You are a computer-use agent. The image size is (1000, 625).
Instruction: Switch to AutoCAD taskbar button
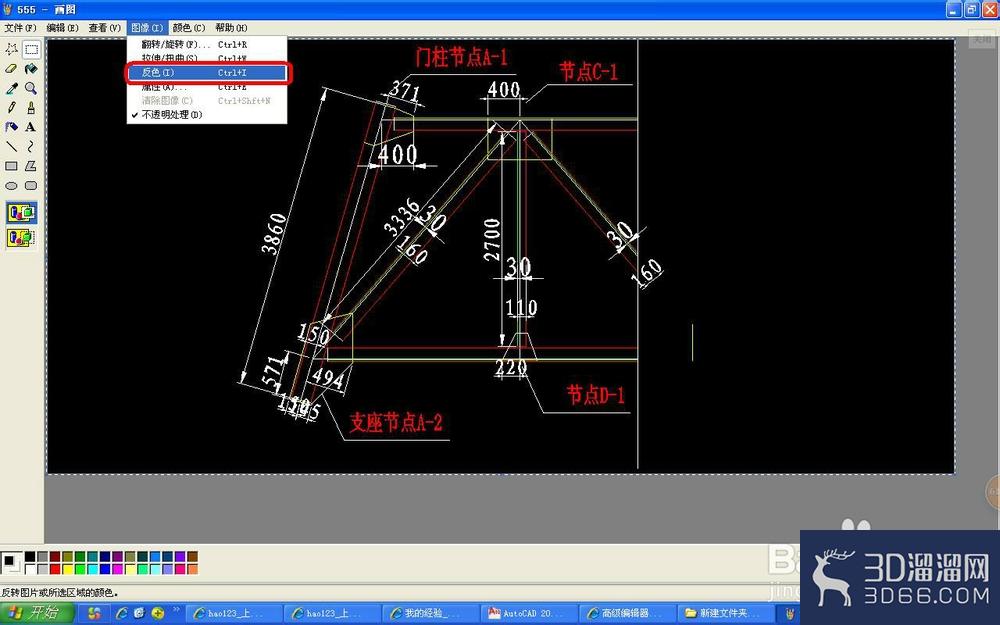click(529, 614)
